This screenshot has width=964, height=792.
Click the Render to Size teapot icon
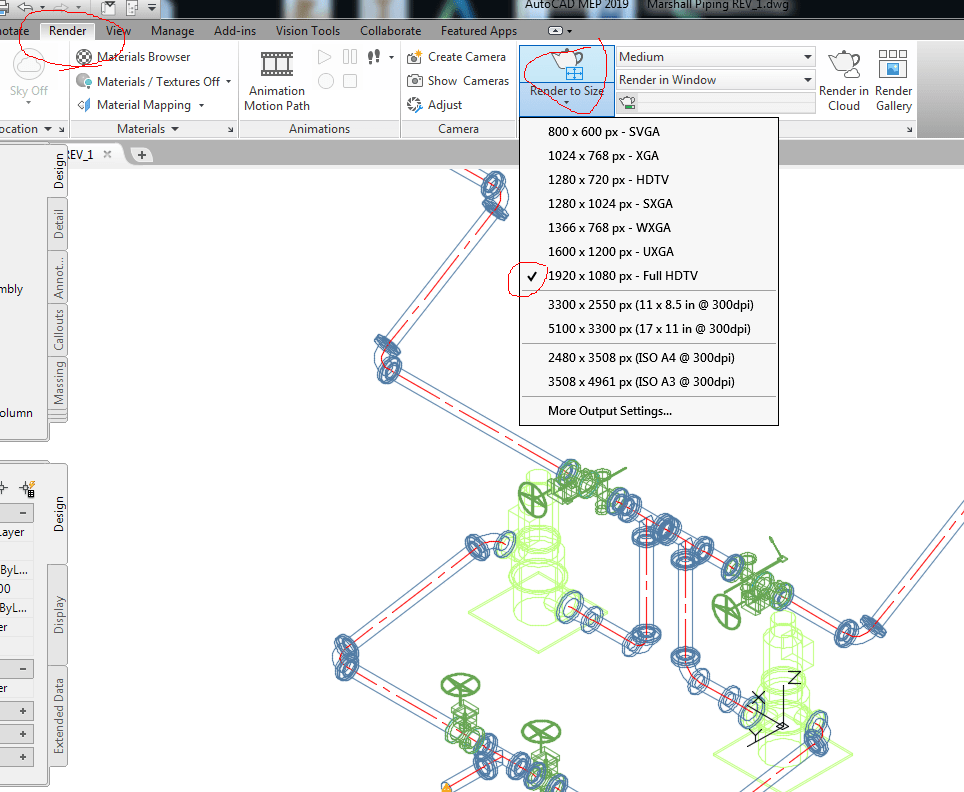566,62
